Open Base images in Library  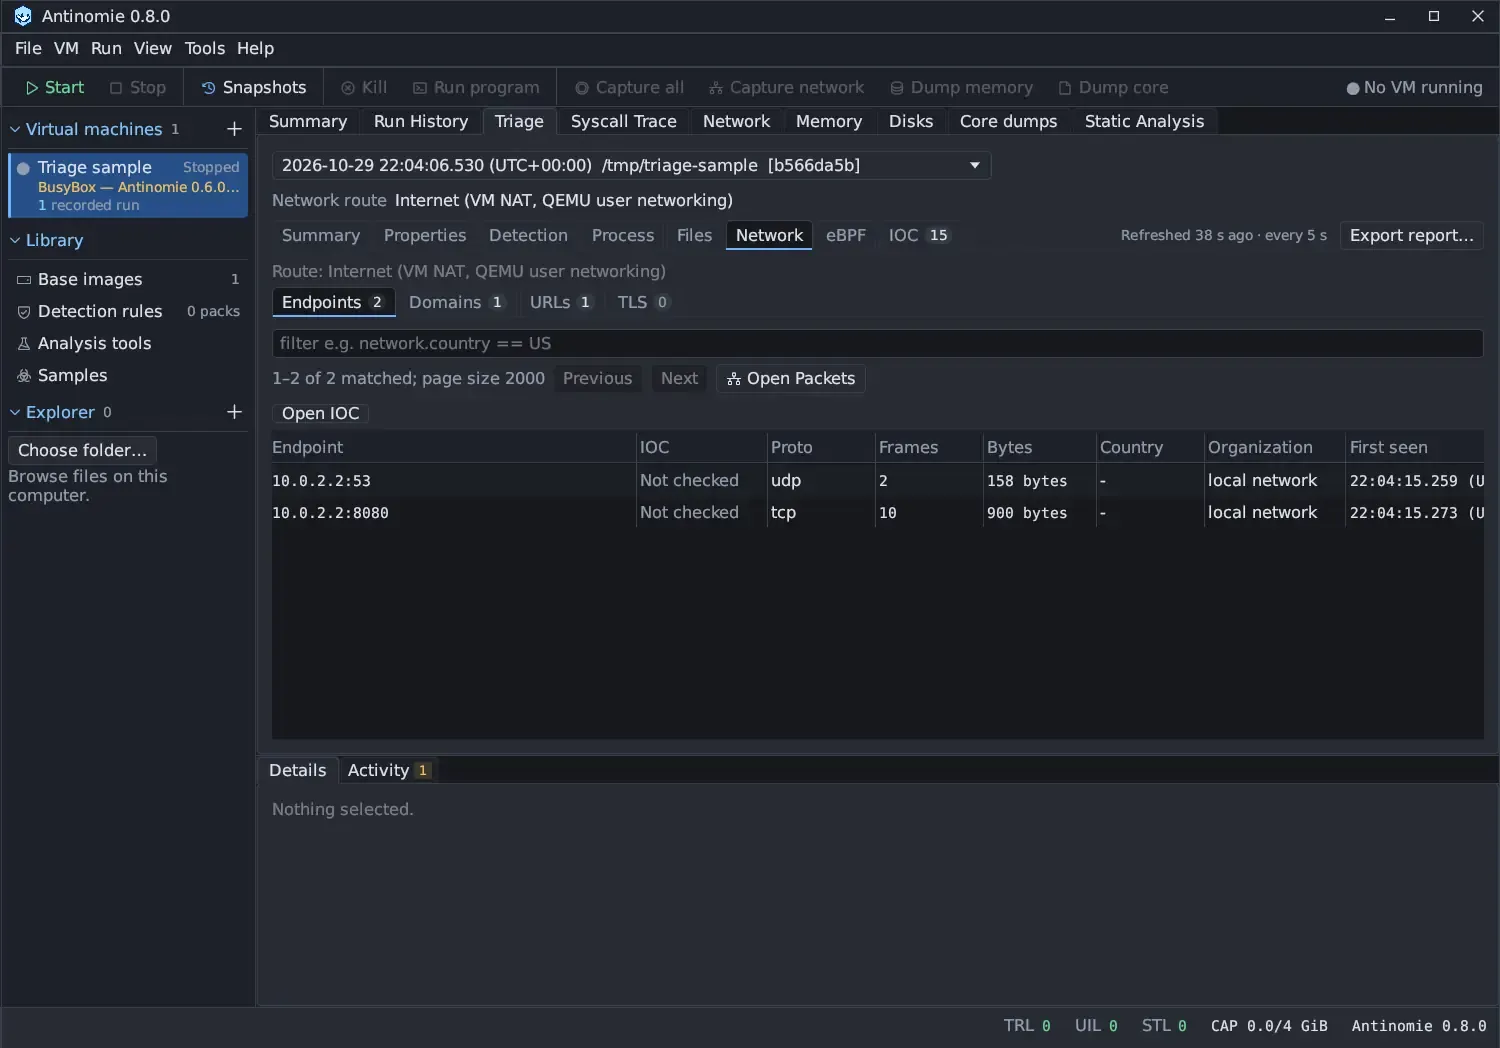coord(128,279)
